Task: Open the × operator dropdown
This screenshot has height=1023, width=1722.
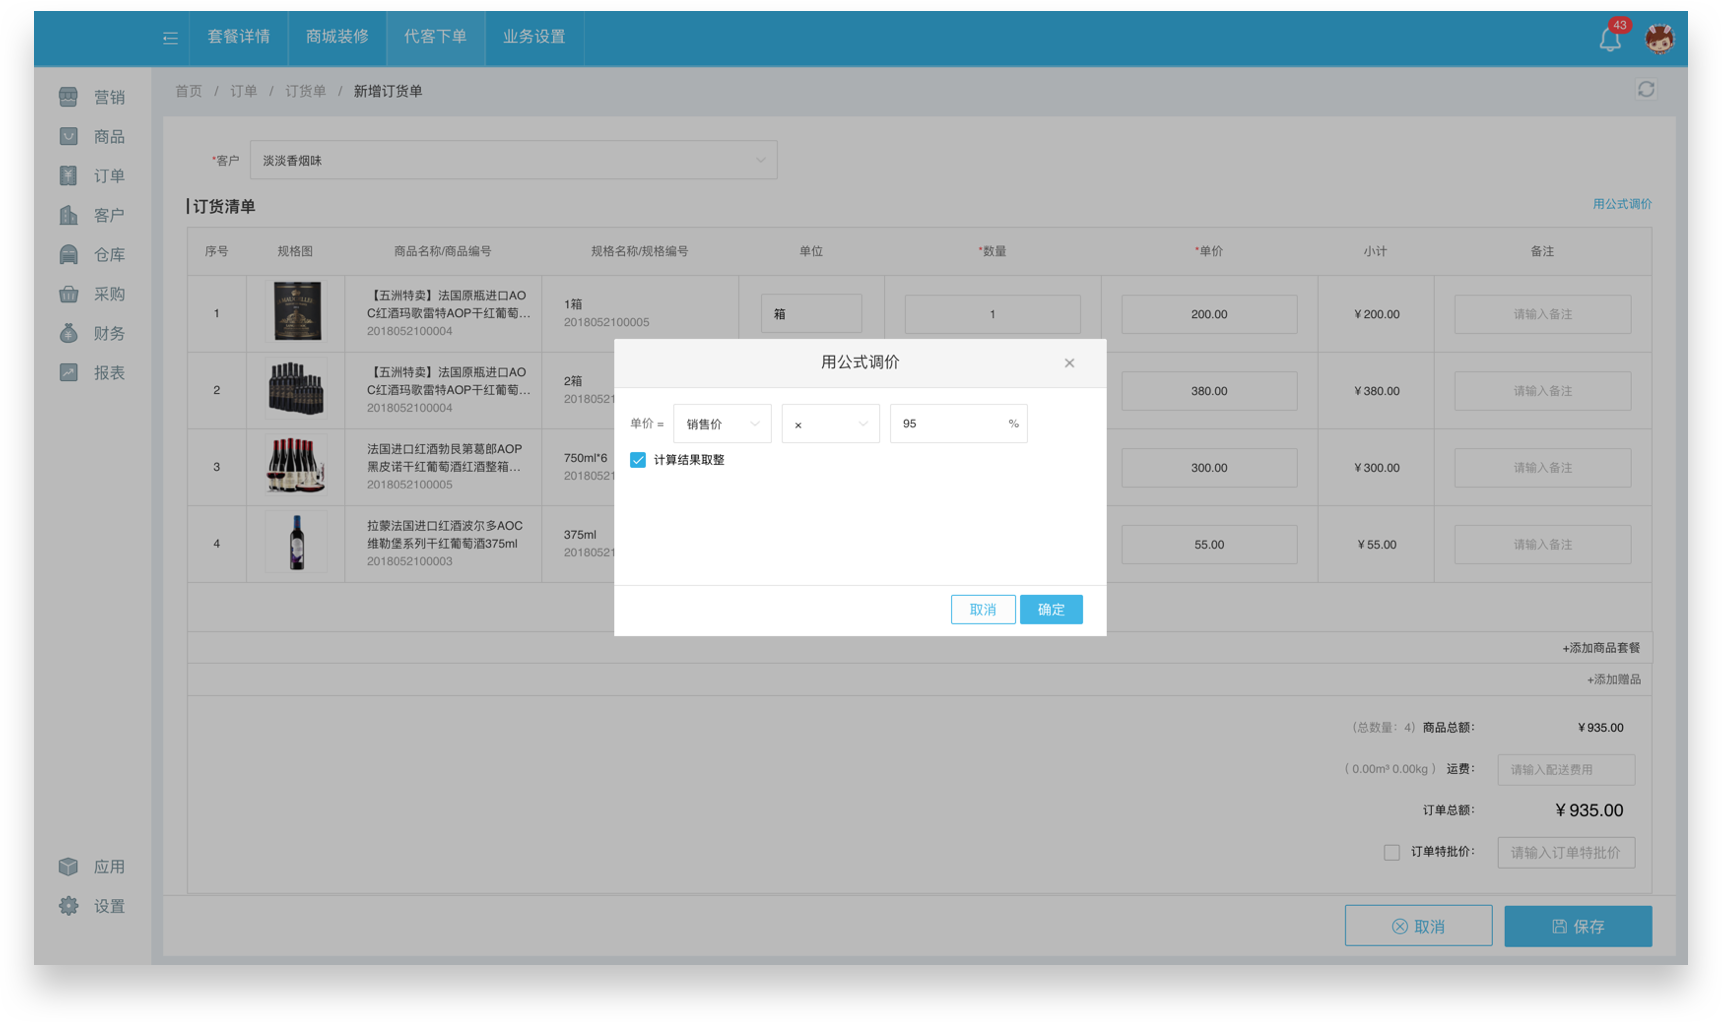Action: coord(830,424)
